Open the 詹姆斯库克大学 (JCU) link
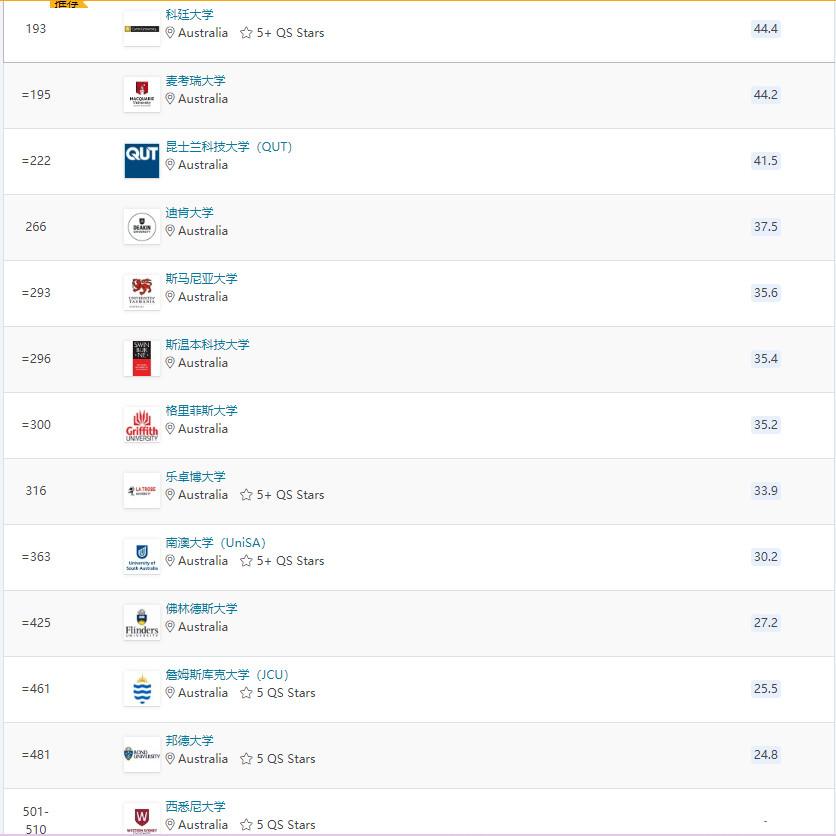This screenshot has width=836, height=836. [x=227, y=675]
